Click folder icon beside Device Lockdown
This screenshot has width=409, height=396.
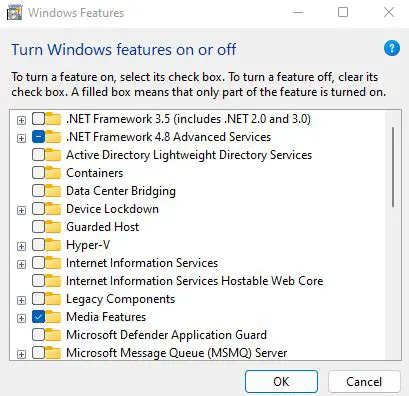pos(53,209)
